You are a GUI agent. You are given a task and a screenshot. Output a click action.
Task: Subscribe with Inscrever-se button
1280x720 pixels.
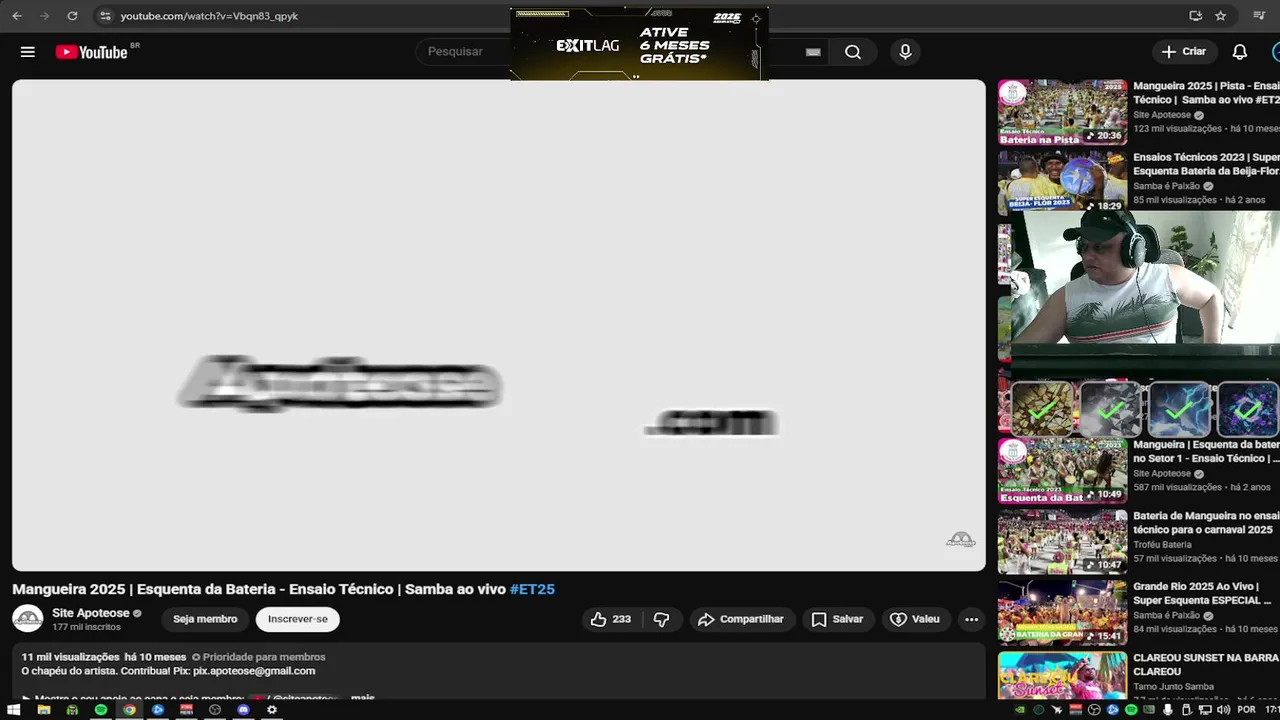[298, 619]
